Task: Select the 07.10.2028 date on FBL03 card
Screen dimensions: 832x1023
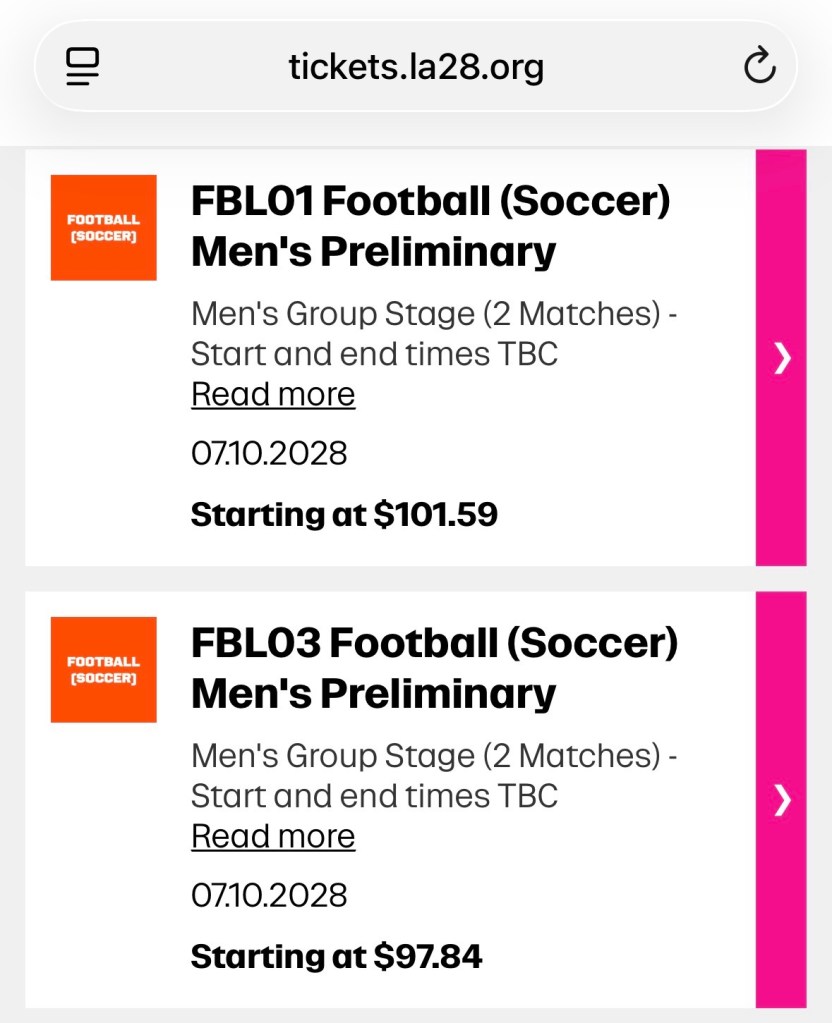Action: click(x=269, y=895)
